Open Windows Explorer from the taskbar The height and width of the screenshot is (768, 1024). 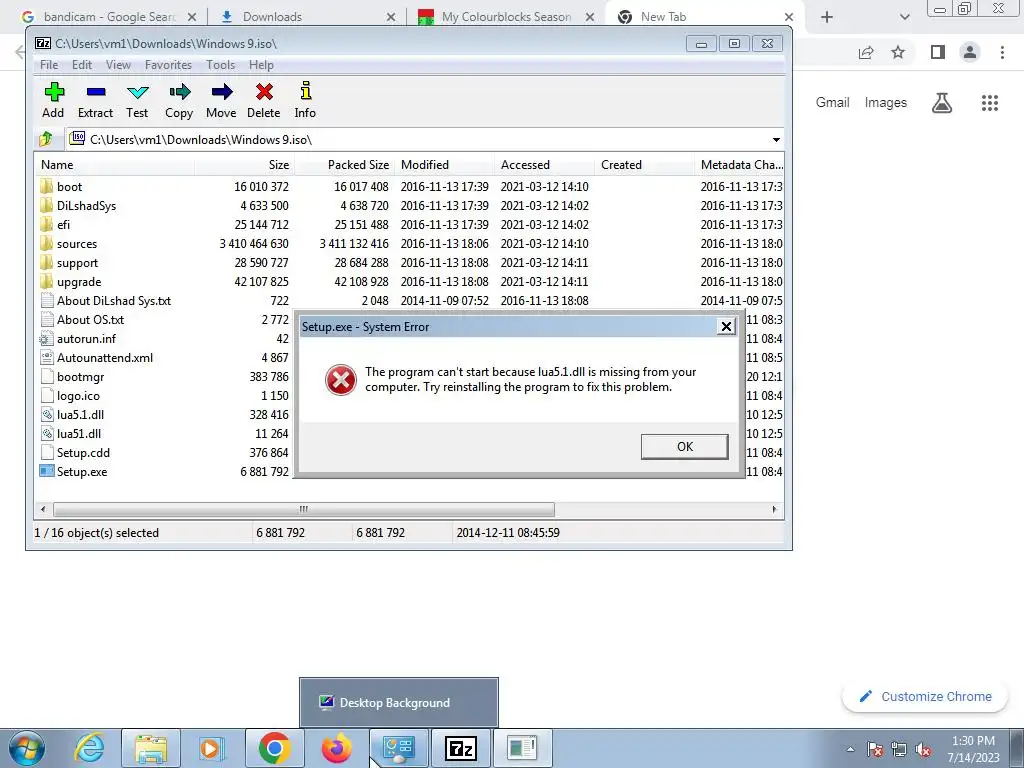(151, 748)
